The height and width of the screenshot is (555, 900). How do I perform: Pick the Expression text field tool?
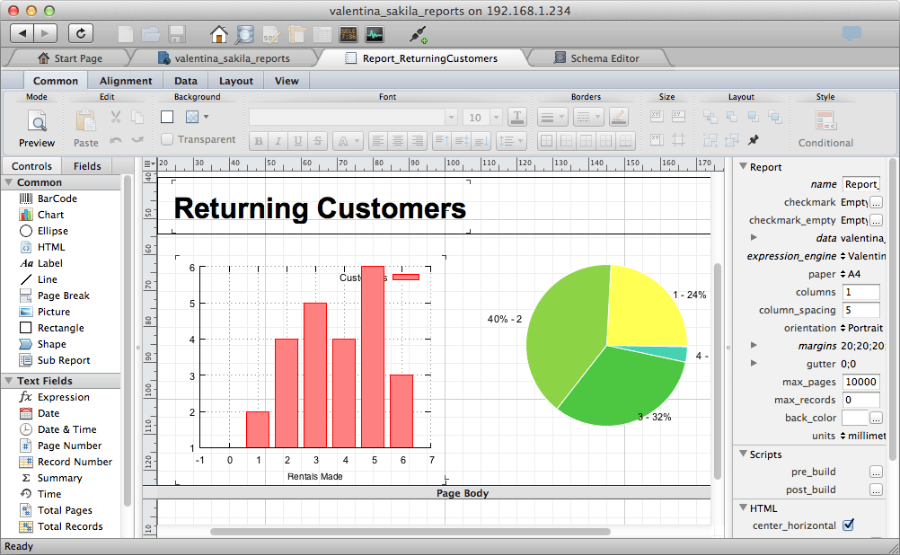pos(63,397)
